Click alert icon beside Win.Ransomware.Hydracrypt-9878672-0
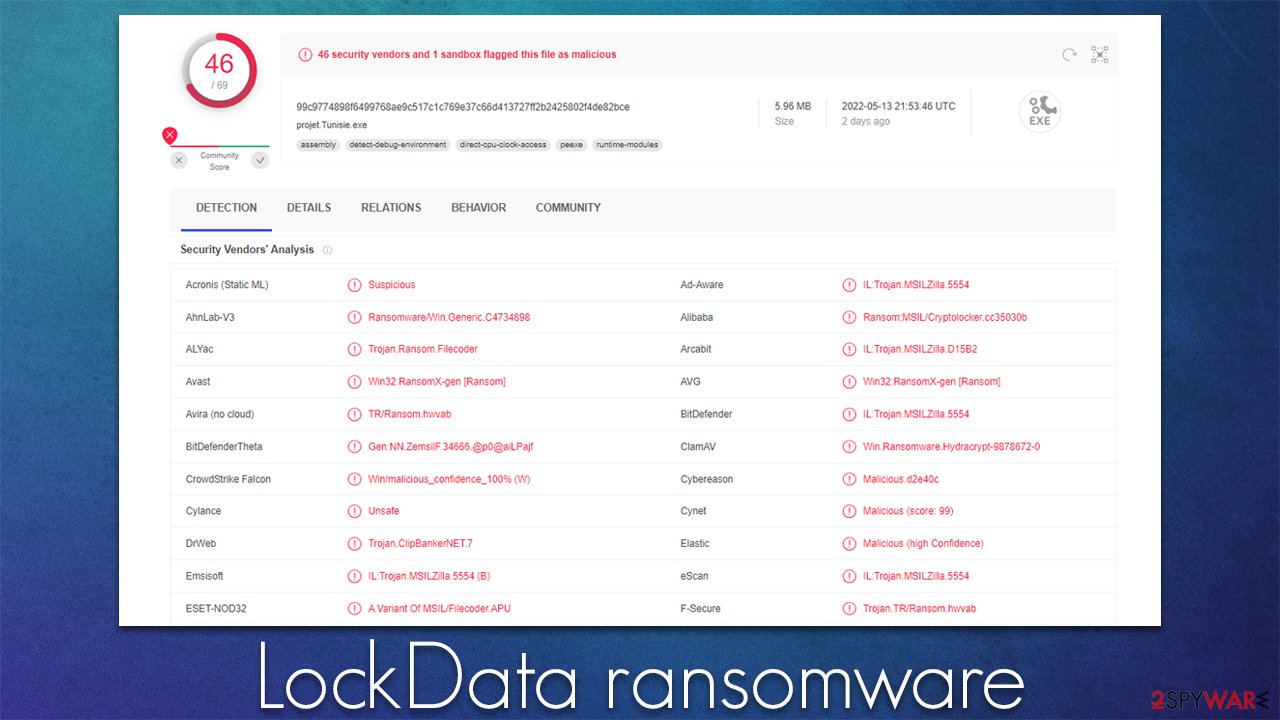The image size is (1280, 720). click(x=849, y=446)
